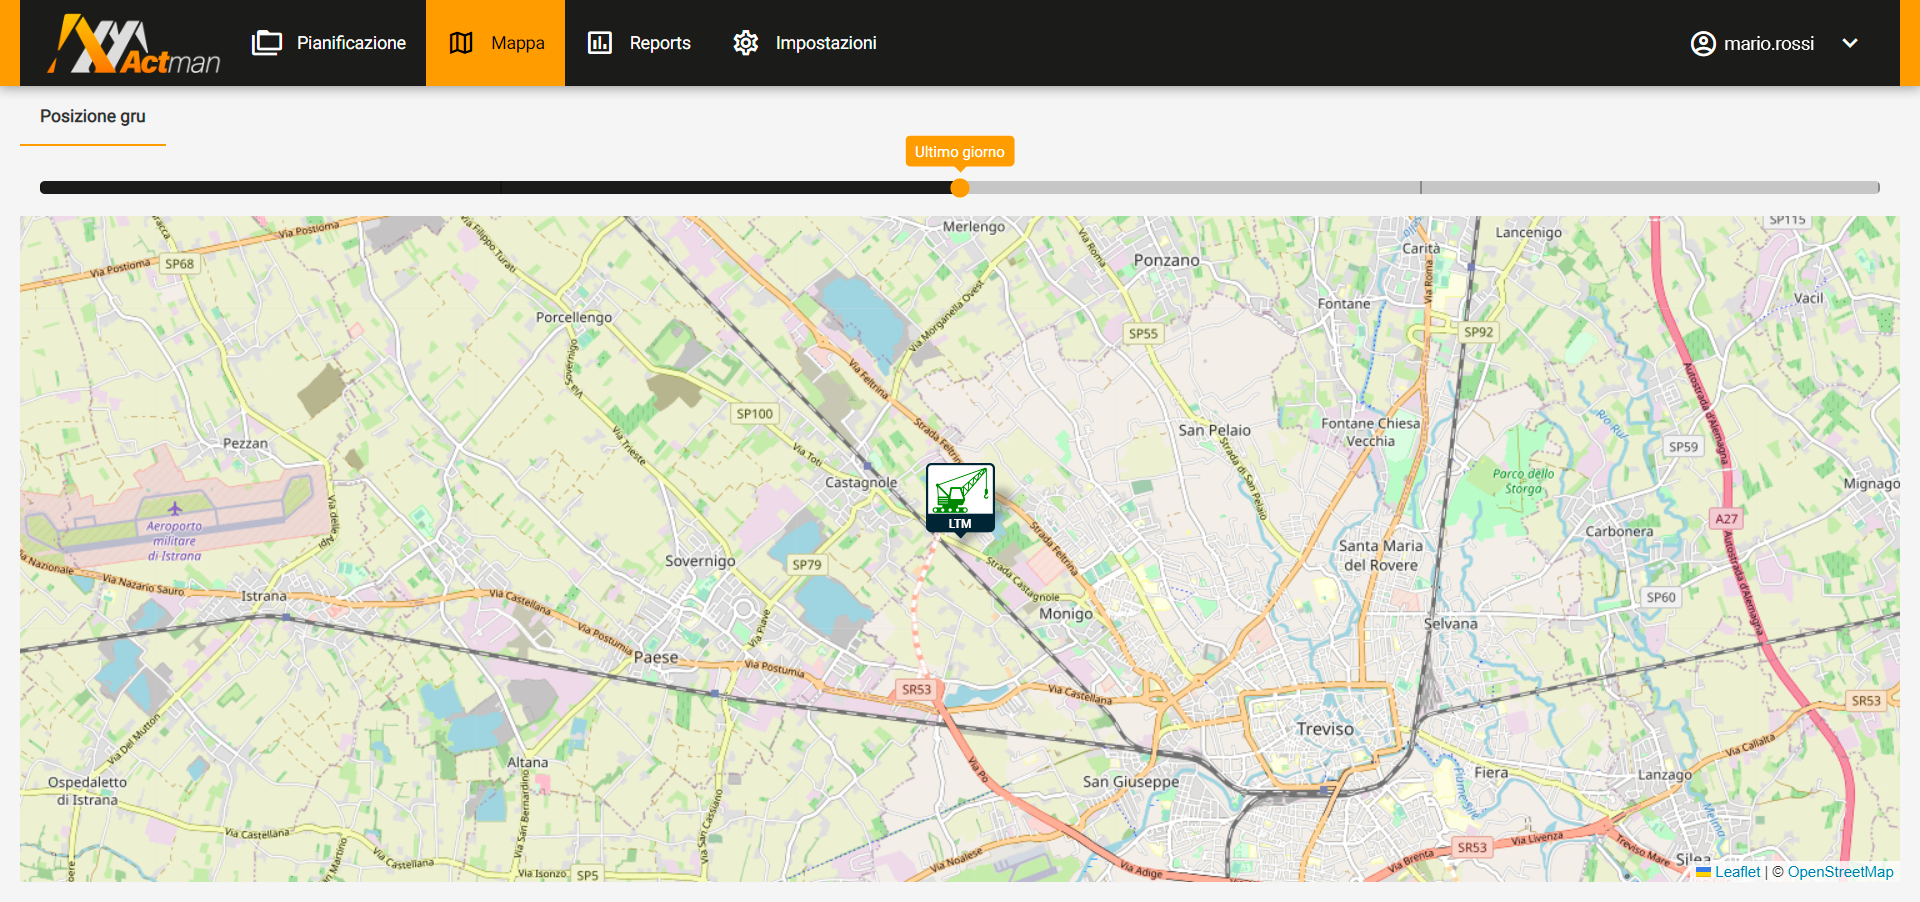Click the Porcellengo label on map
This screenshot has width=1920, height=902.
pyautogui.click(x=574, y=317)
